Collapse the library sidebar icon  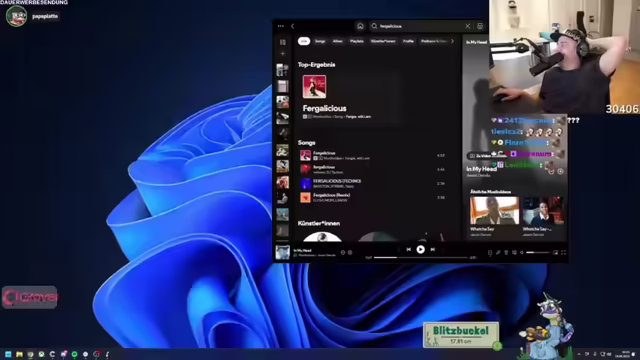(x=282, y=42)
